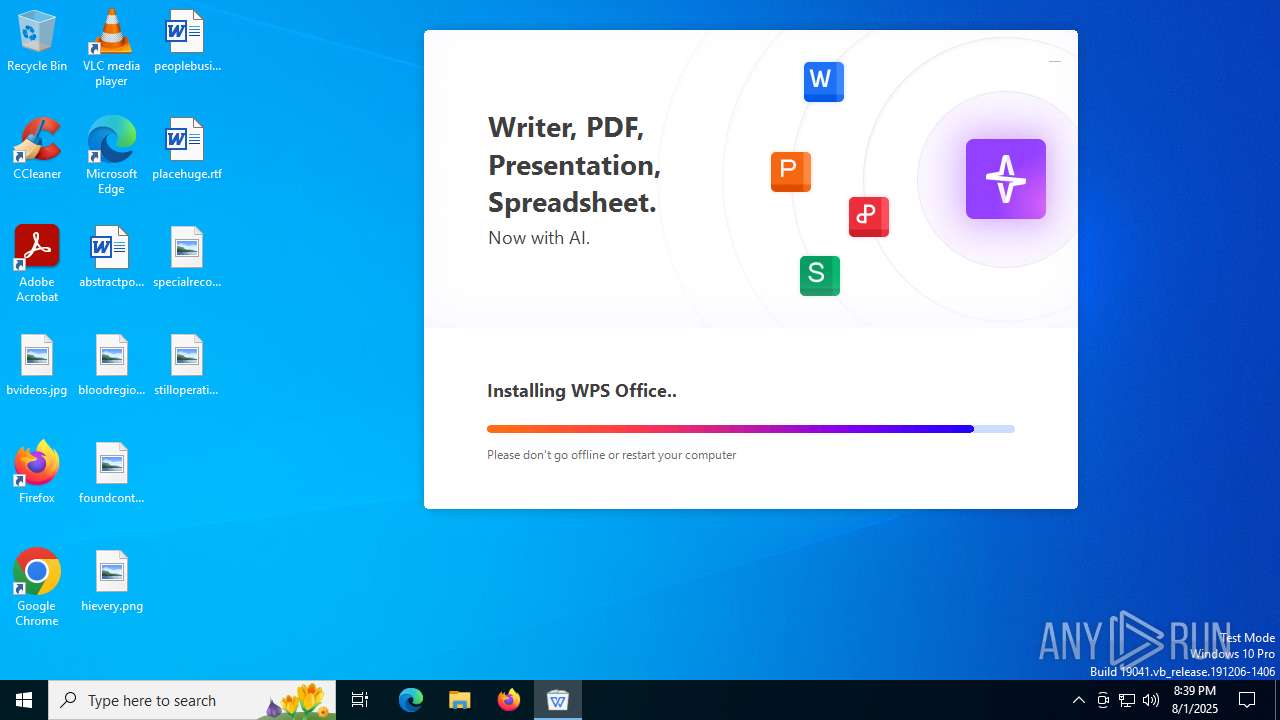Select the bvideos.jpg file
This screenshot has width=1280, height=720.
click(37, 366)
